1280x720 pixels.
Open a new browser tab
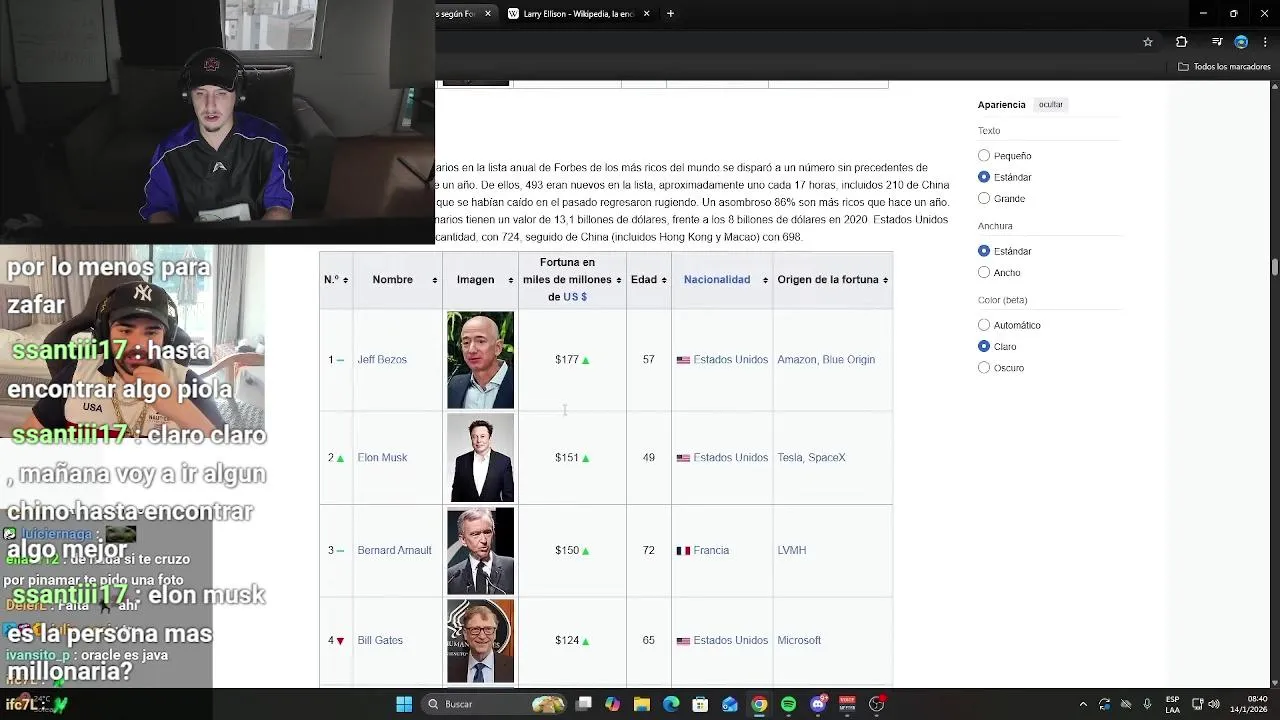670,14
